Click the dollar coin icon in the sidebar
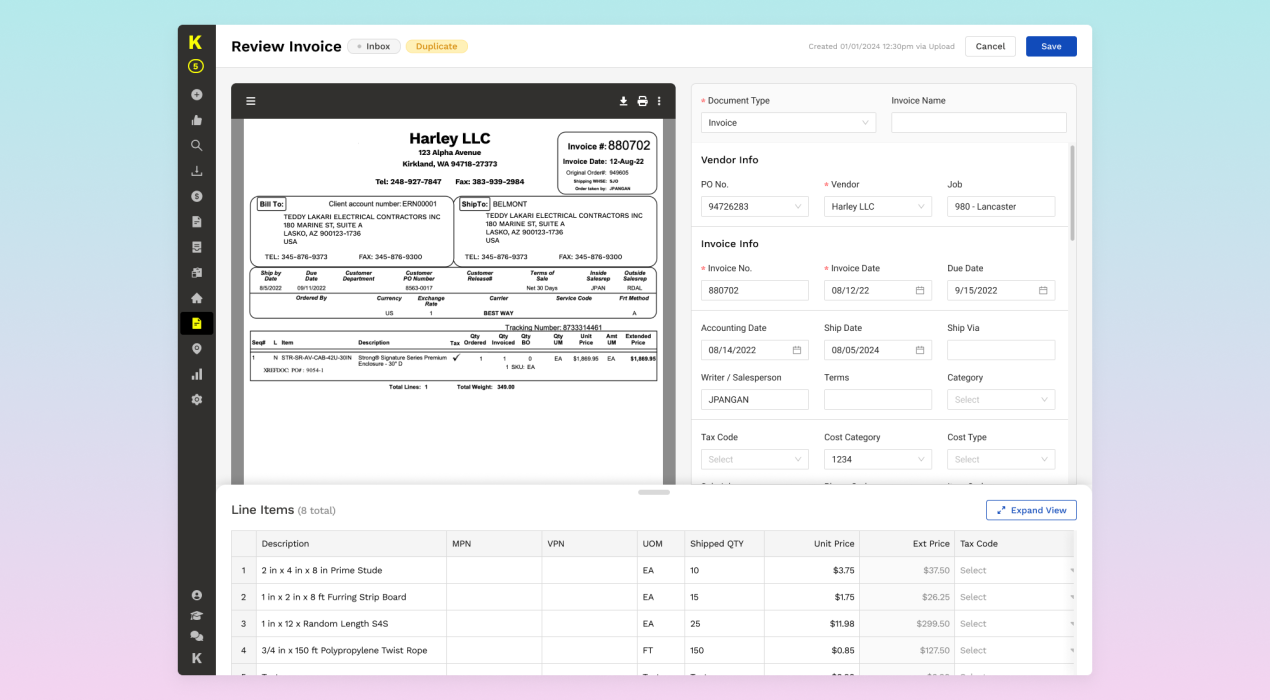 (x=196, y=196)
